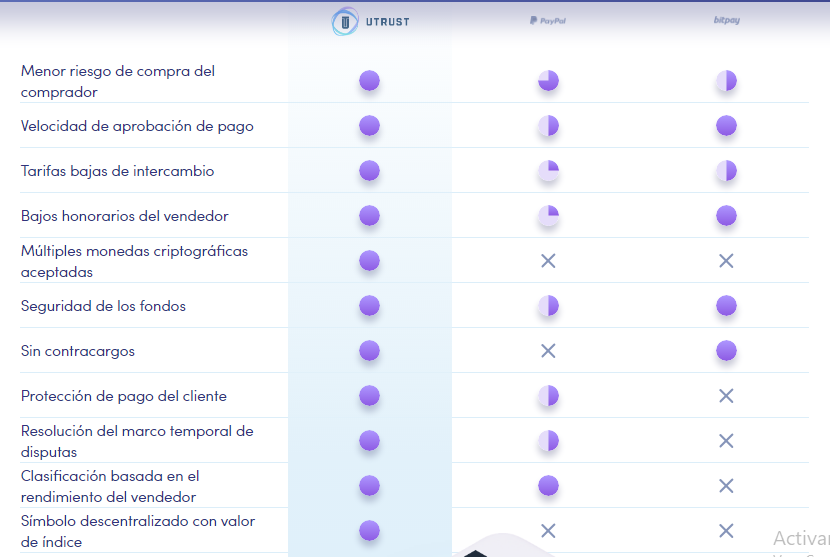This screenshot has width=830, height=557.
Task: Click UTRUST dot for Velocidad de aprobación de pago
Action: coord(369,125)
